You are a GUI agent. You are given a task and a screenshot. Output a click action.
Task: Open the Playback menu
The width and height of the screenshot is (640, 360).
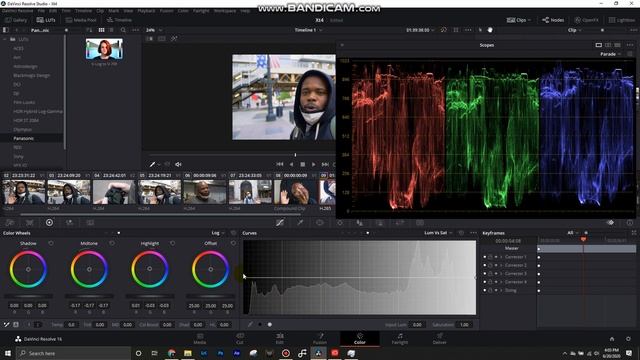coord(146,11)
